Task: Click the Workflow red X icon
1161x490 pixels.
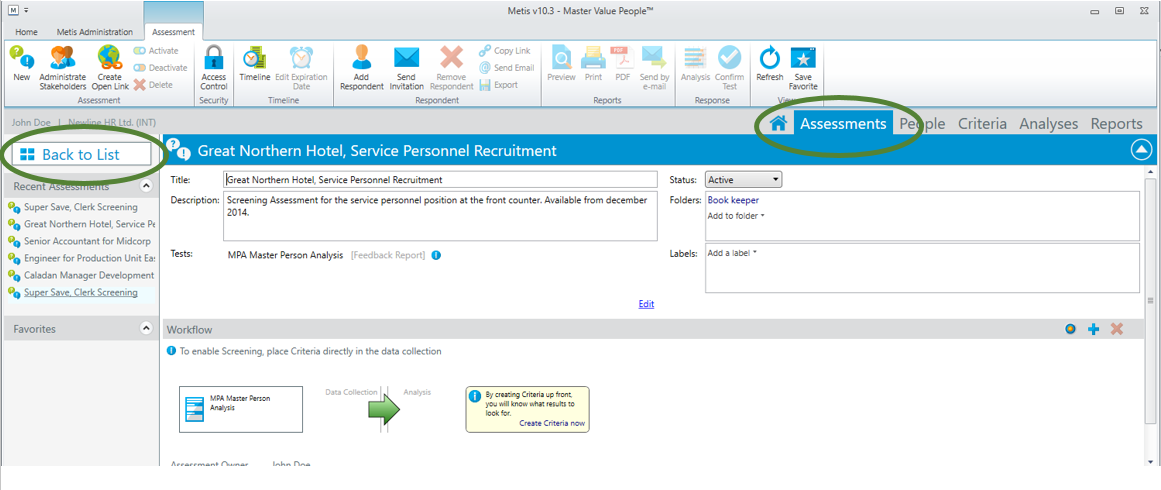Action: 1117,329
